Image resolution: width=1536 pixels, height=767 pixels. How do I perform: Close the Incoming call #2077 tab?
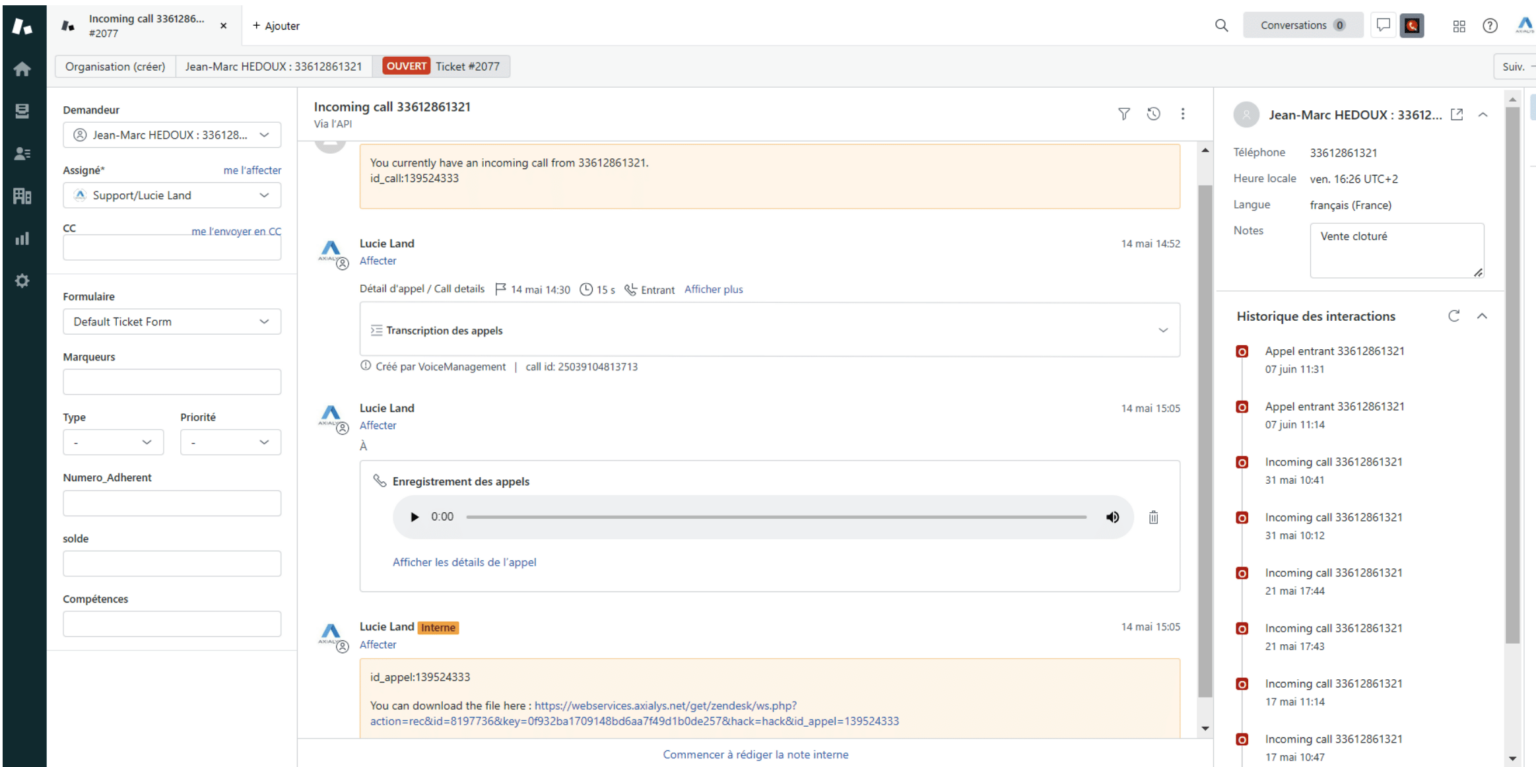tap(223, 26)
